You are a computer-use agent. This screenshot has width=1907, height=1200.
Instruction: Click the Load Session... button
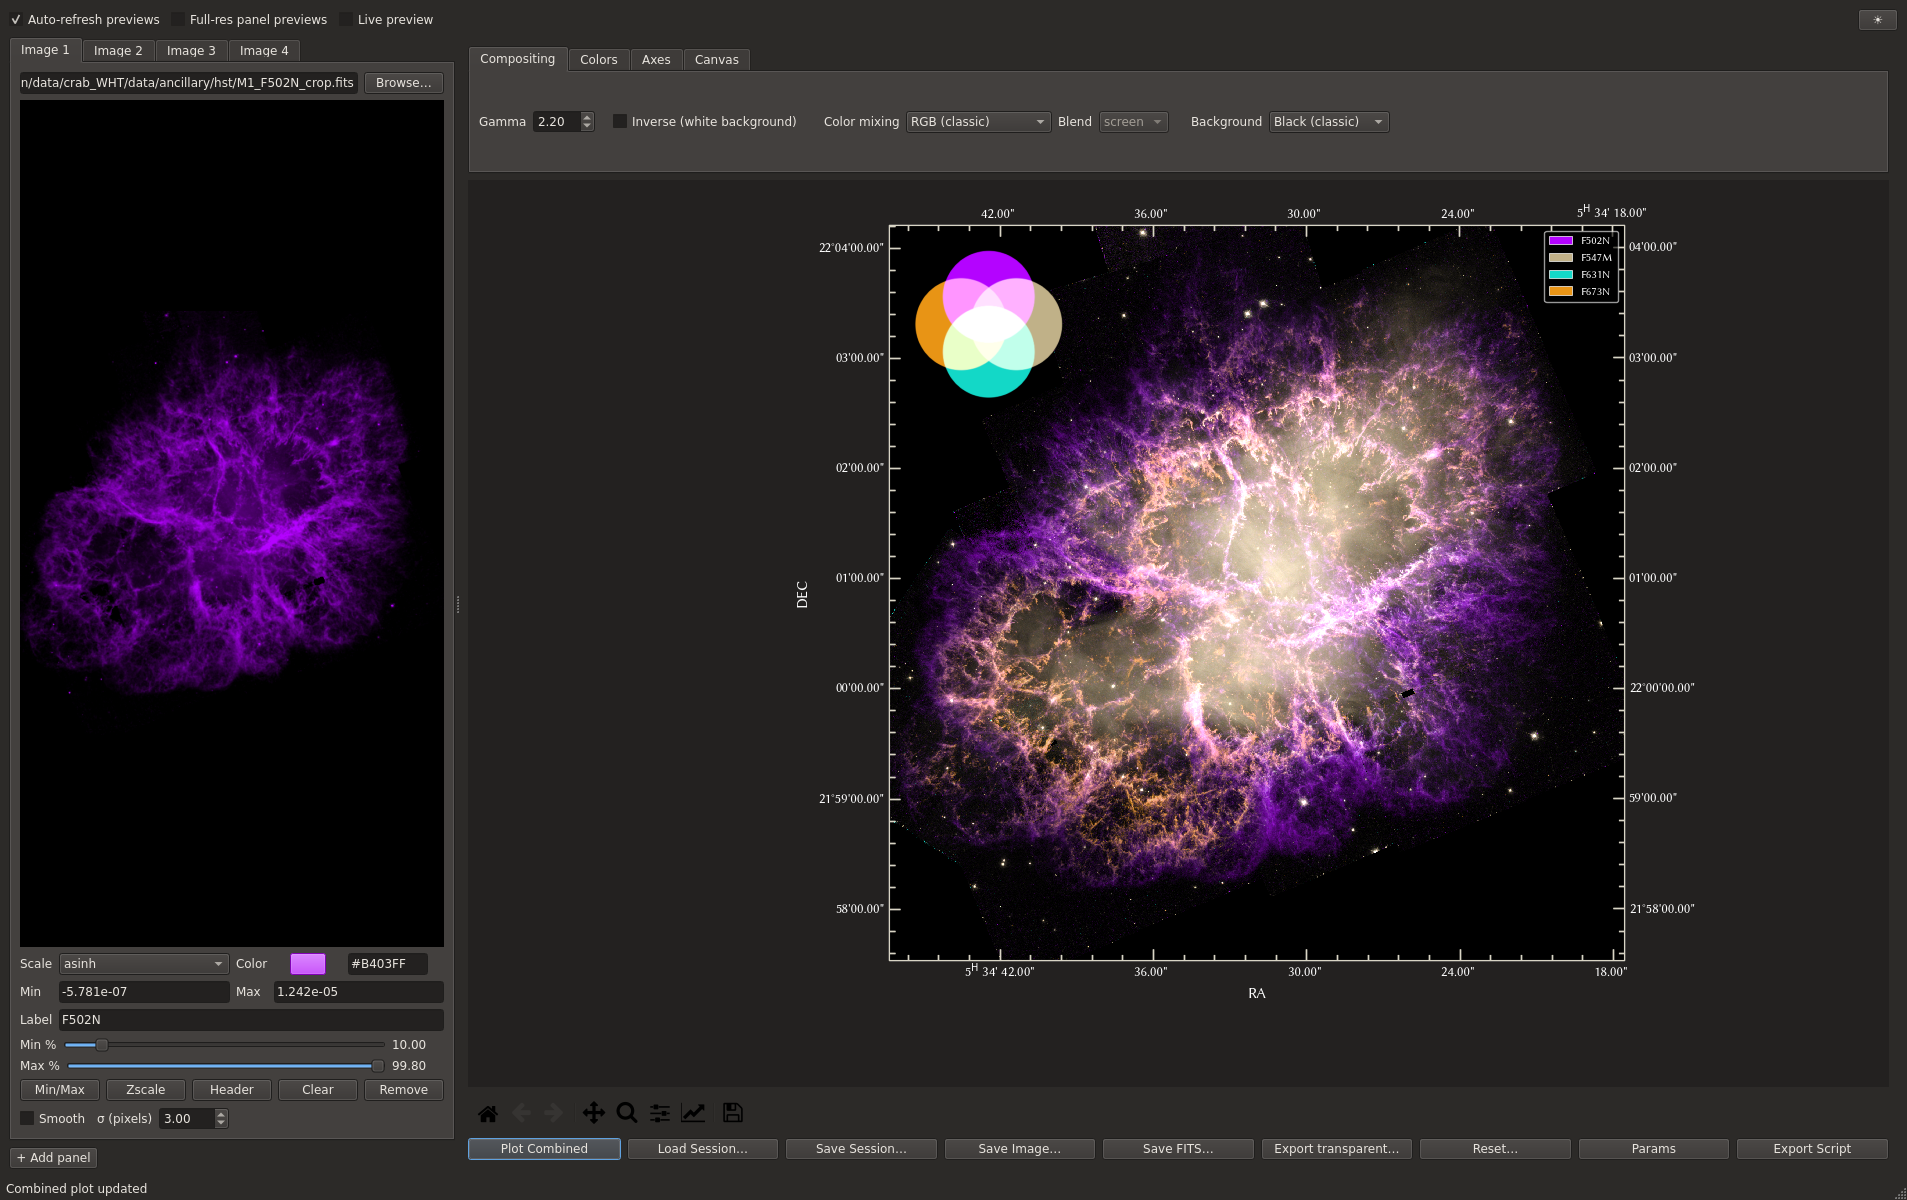coord(703,1149)
